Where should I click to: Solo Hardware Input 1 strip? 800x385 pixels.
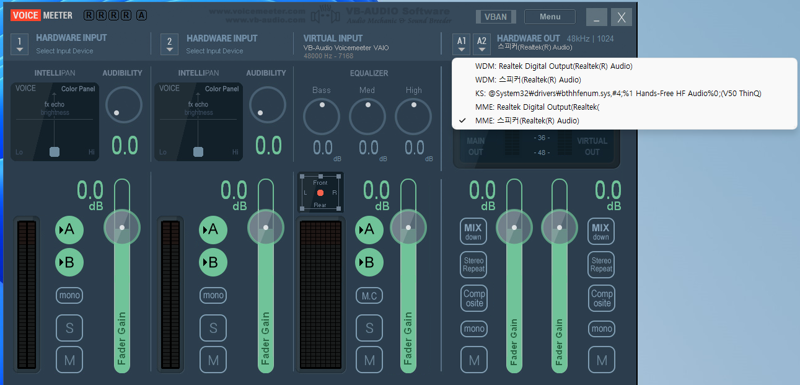[69, 328]
